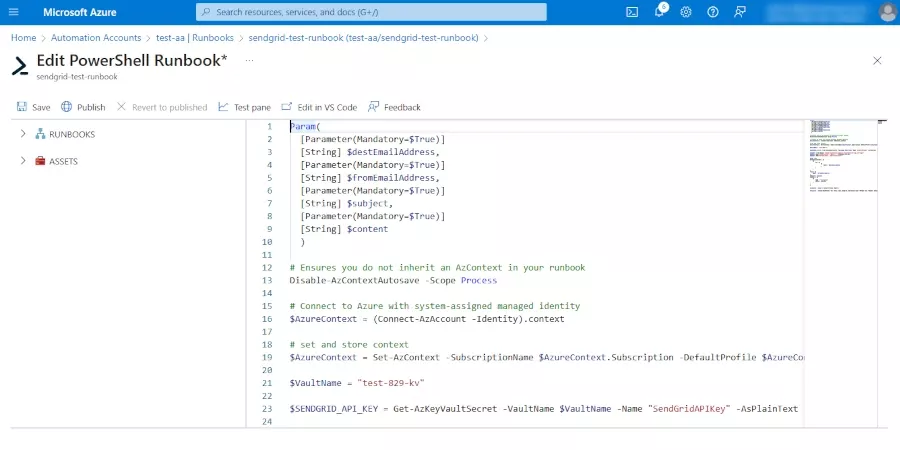Expand the ASSETS tree node
900x450 pixels.
coord(22,161)
